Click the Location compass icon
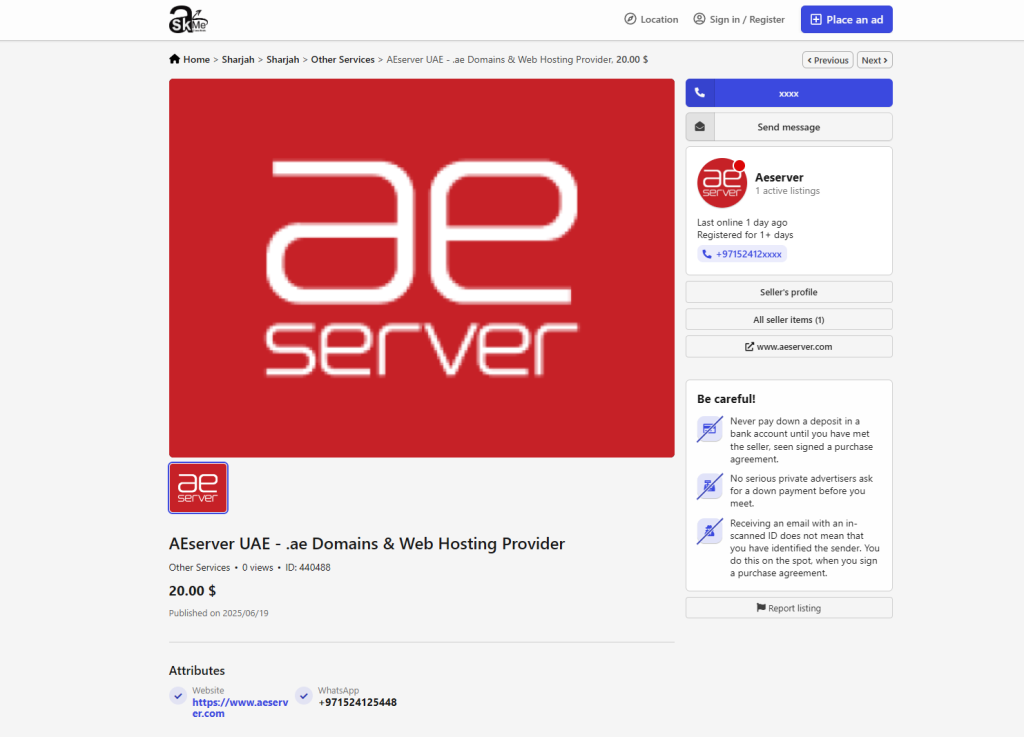The width and height of the screenshot is (1024, 737). pyautogui.click(x=630, y=19)
